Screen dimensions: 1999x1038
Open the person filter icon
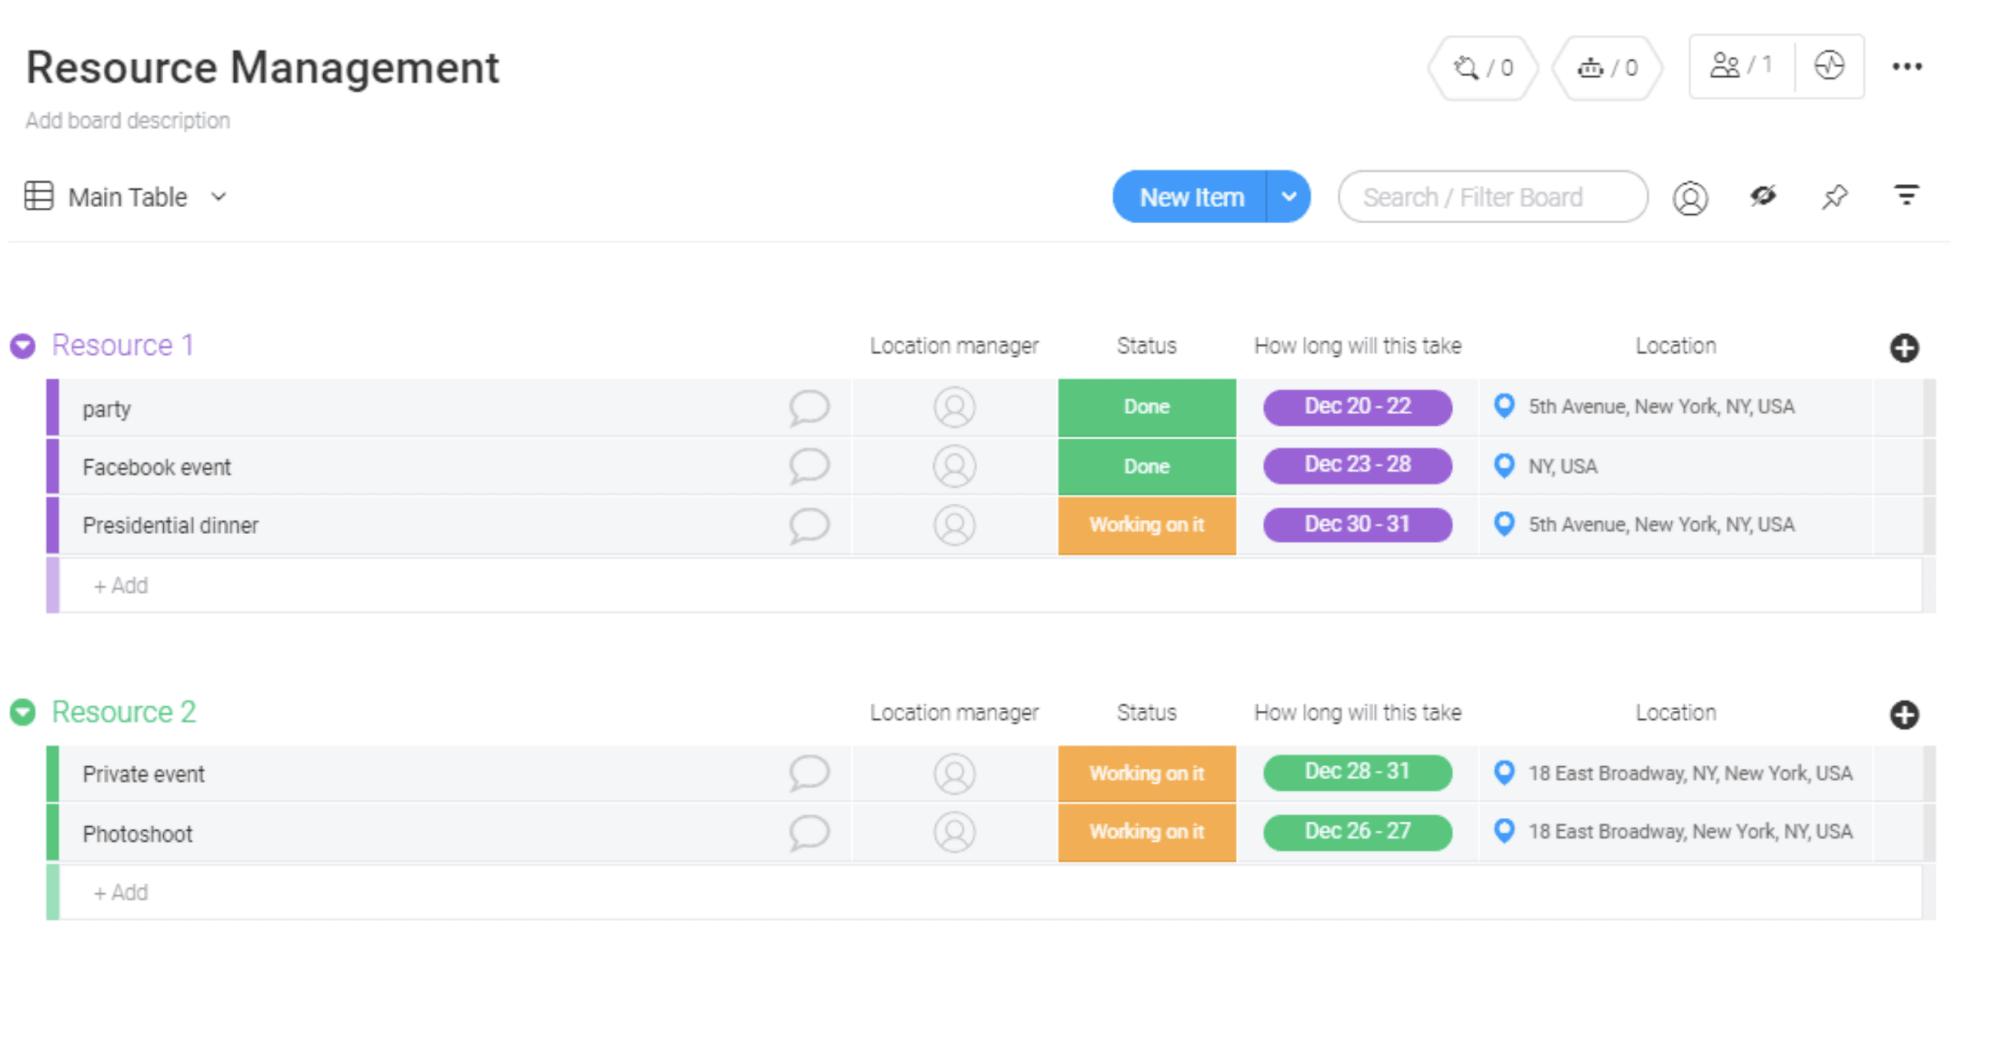click(1690, 197)
